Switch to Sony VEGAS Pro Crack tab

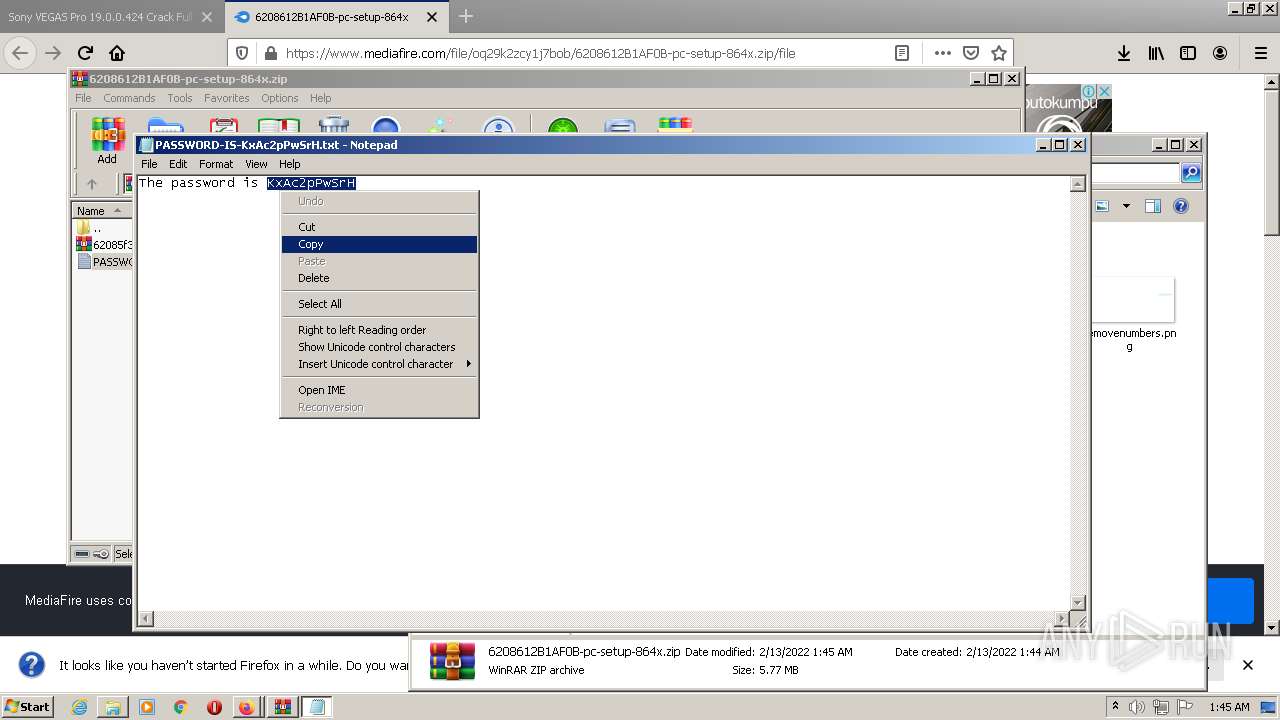[x=101, y=17]
